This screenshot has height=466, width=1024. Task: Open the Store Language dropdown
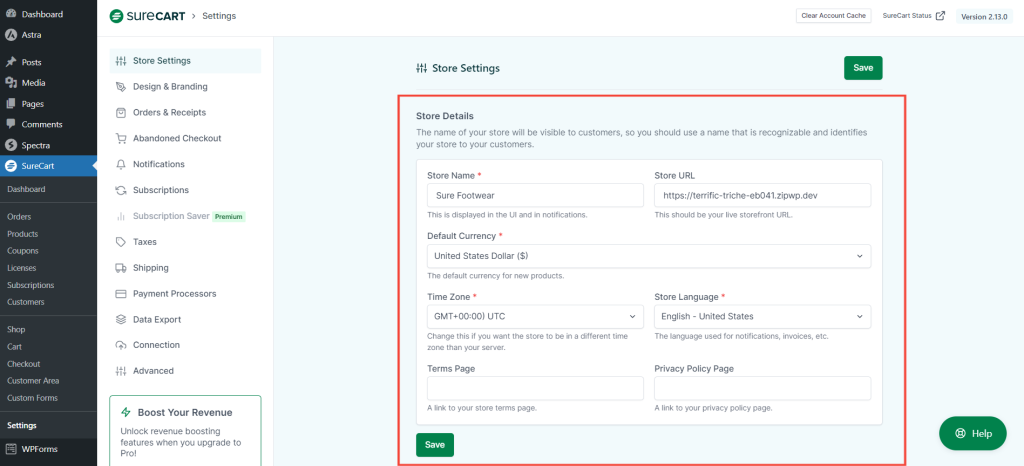tap(761, 317)
